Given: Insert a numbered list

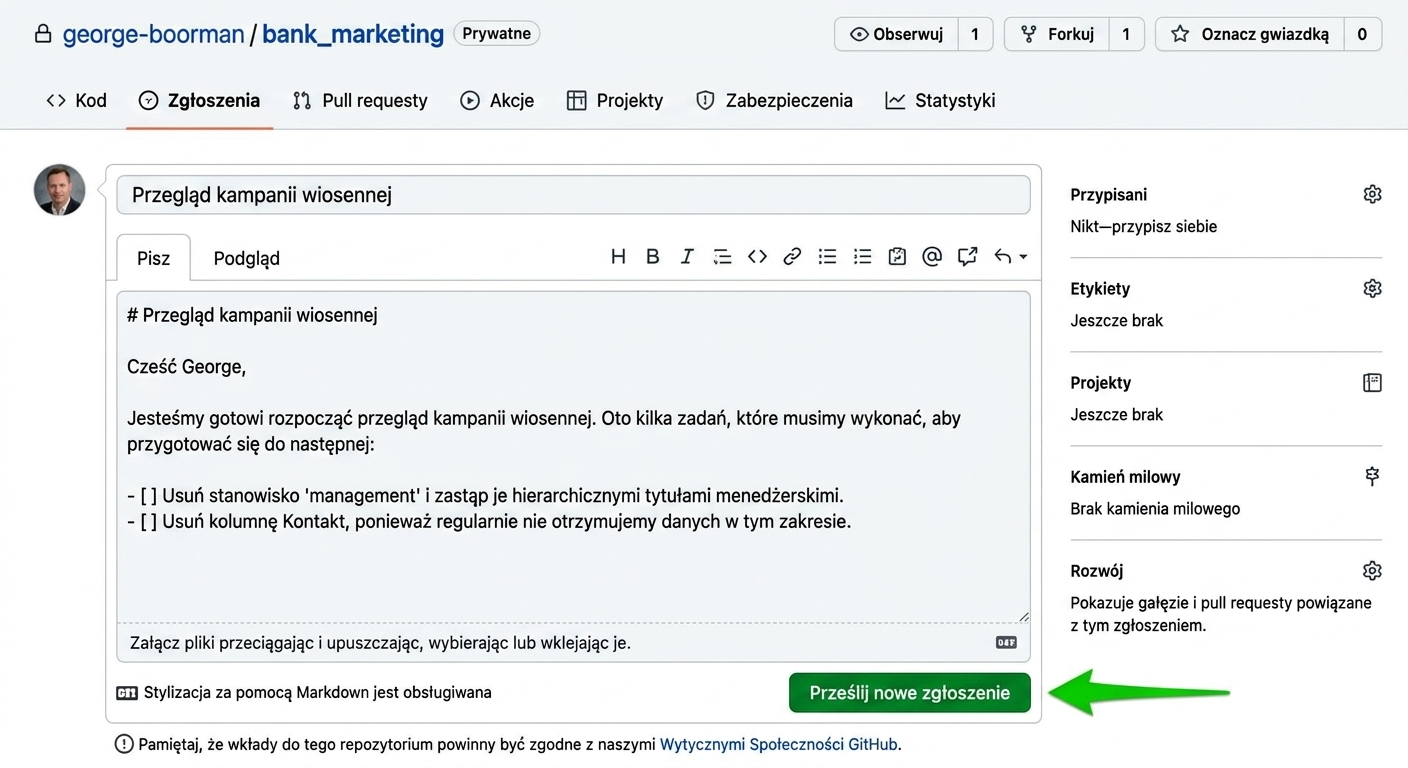Looking at the screenshot, I should tap(862, 257).
